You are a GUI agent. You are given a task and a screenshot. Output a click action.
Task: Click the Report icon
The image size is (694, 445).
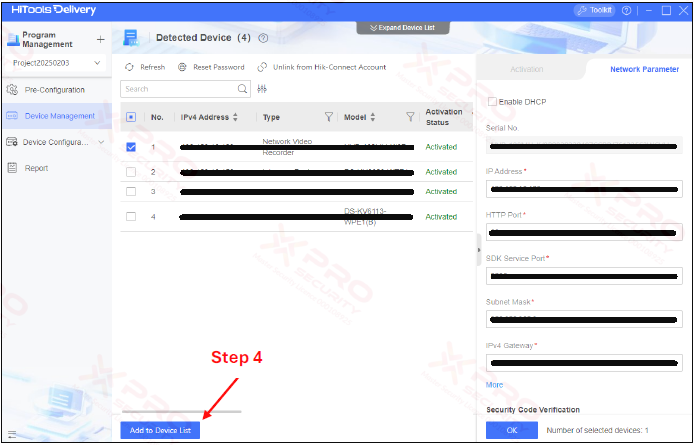12,168
